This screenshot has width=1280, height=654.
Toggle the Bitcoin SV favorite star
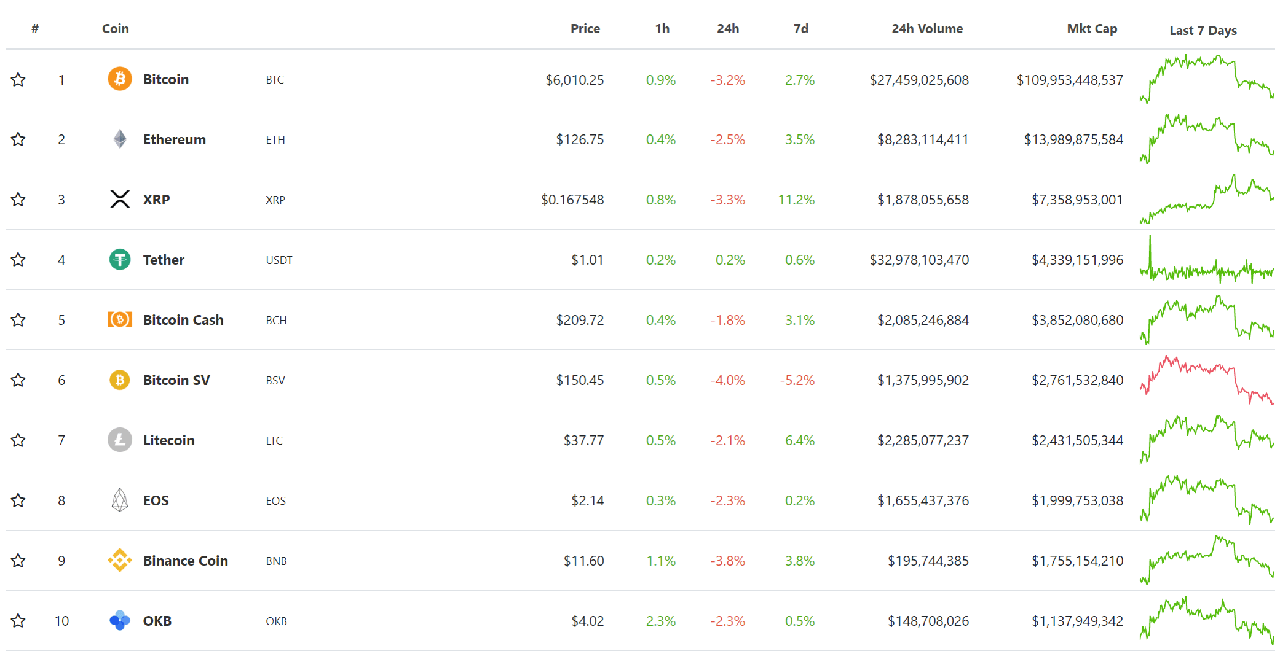(x=18, y=380)
